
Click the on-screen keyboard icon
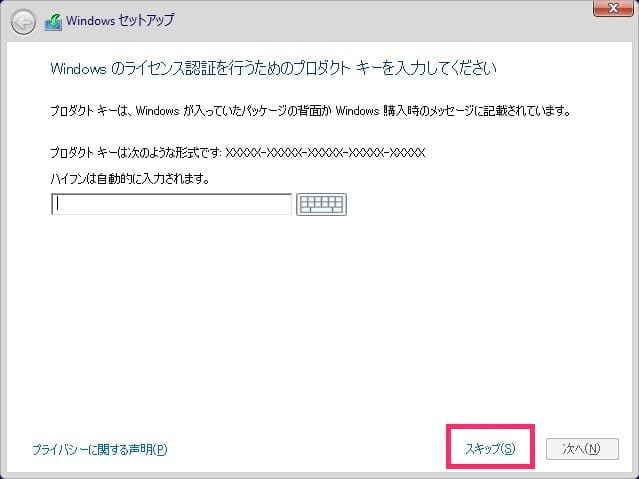pos(321,204)
